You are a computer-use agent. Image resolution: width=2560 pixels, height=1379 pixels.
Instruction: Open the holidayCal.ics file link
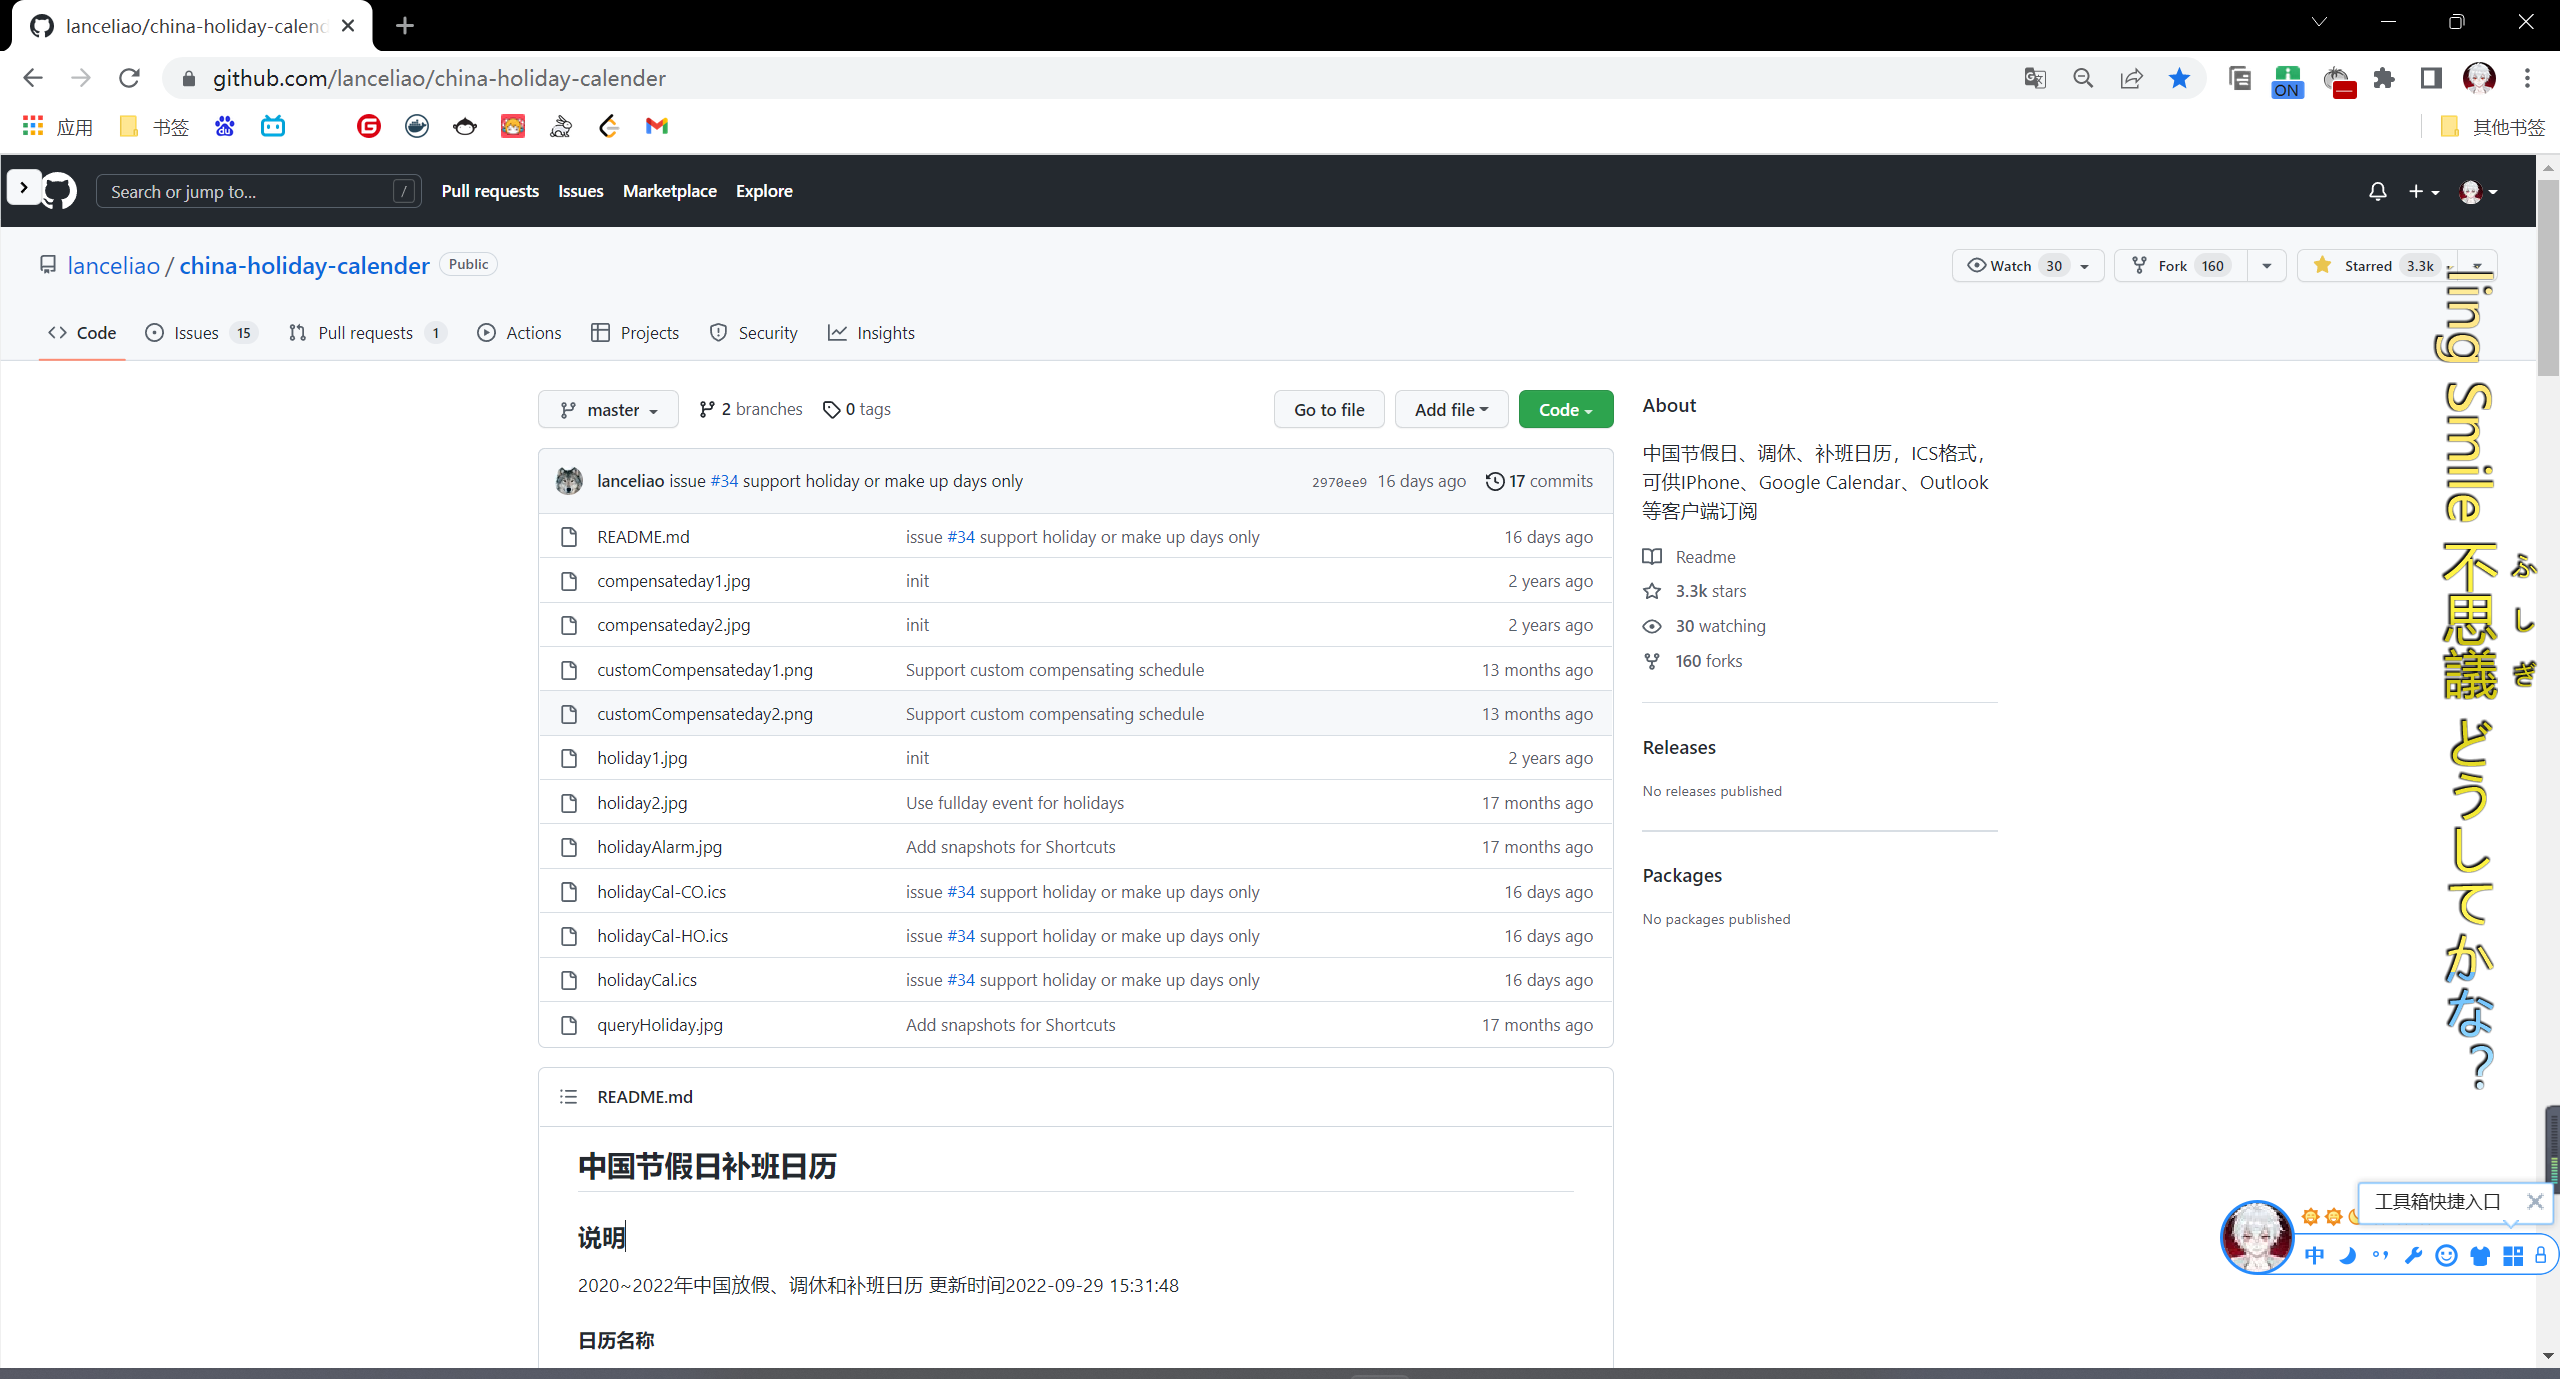pos(646,980)
